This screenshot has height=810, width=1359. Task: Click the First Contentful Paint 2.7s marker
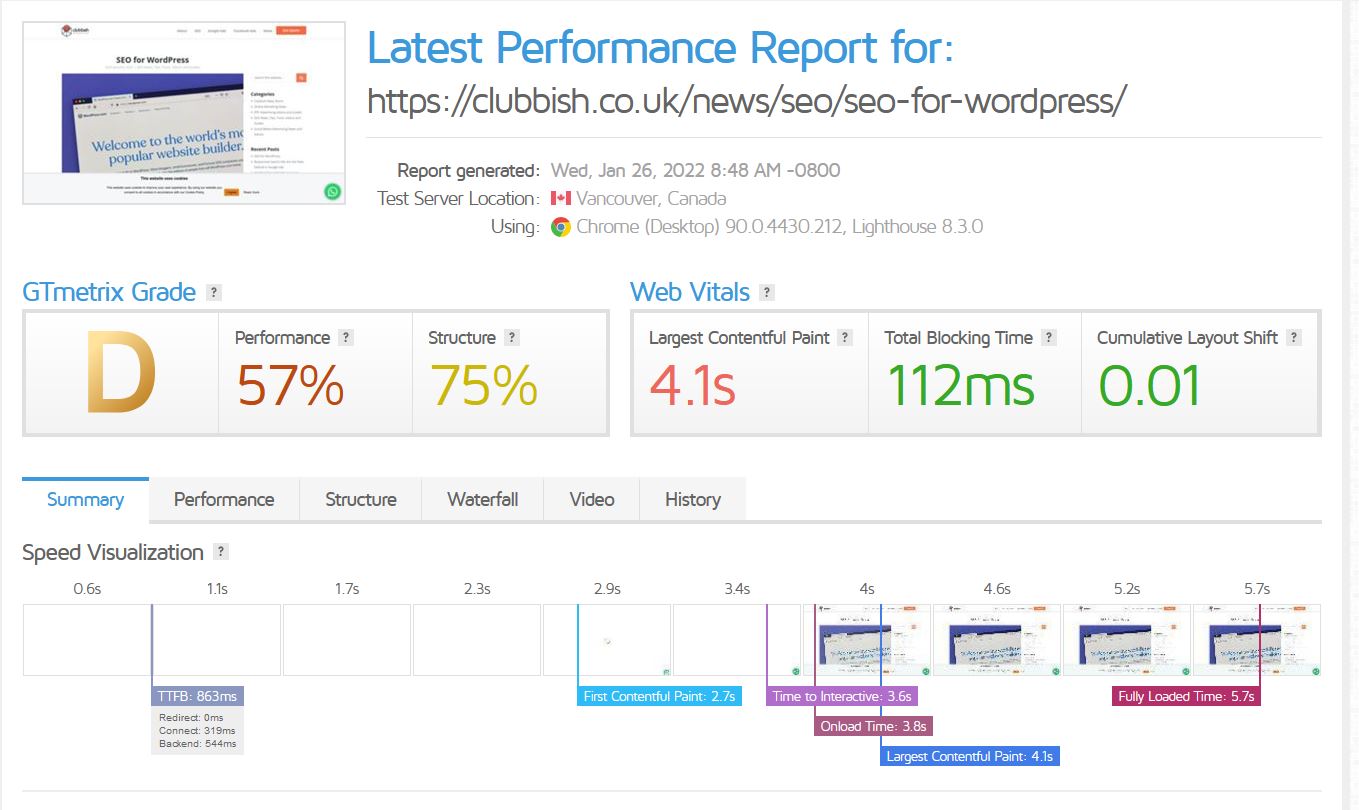pos(659,696)
